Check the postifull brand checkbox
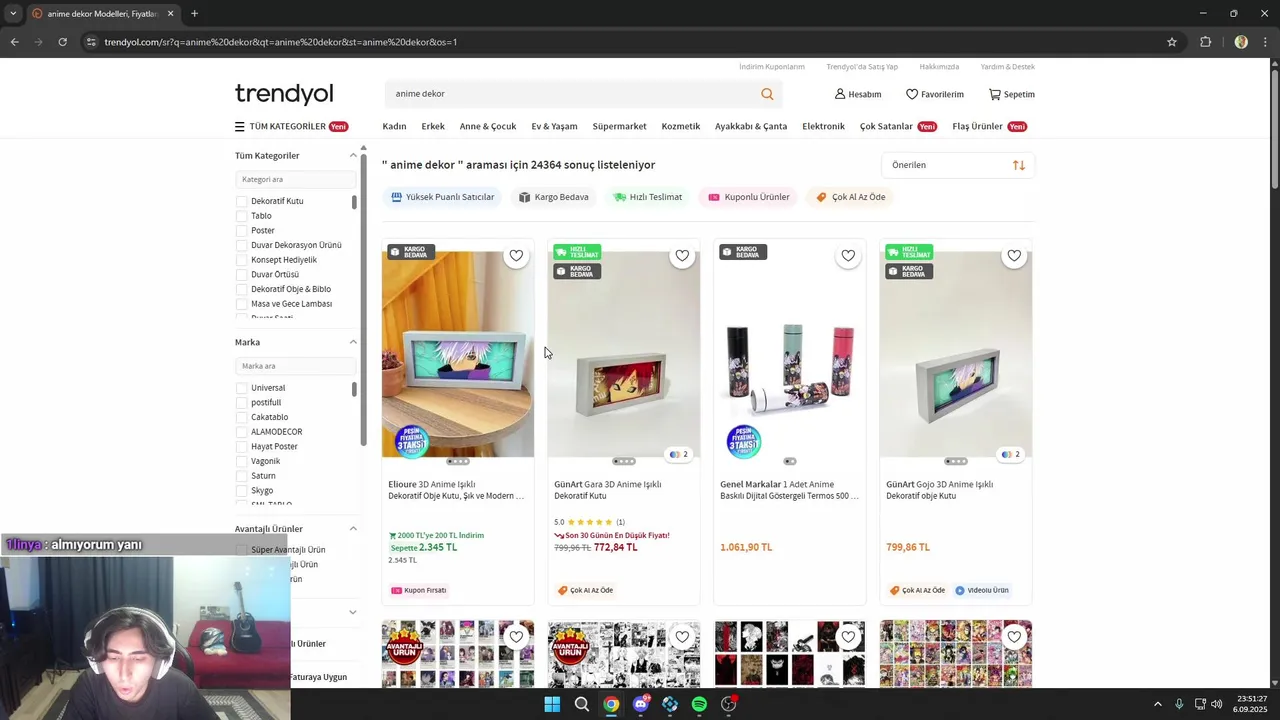The image size is (1280, 720). click(241, 403)
